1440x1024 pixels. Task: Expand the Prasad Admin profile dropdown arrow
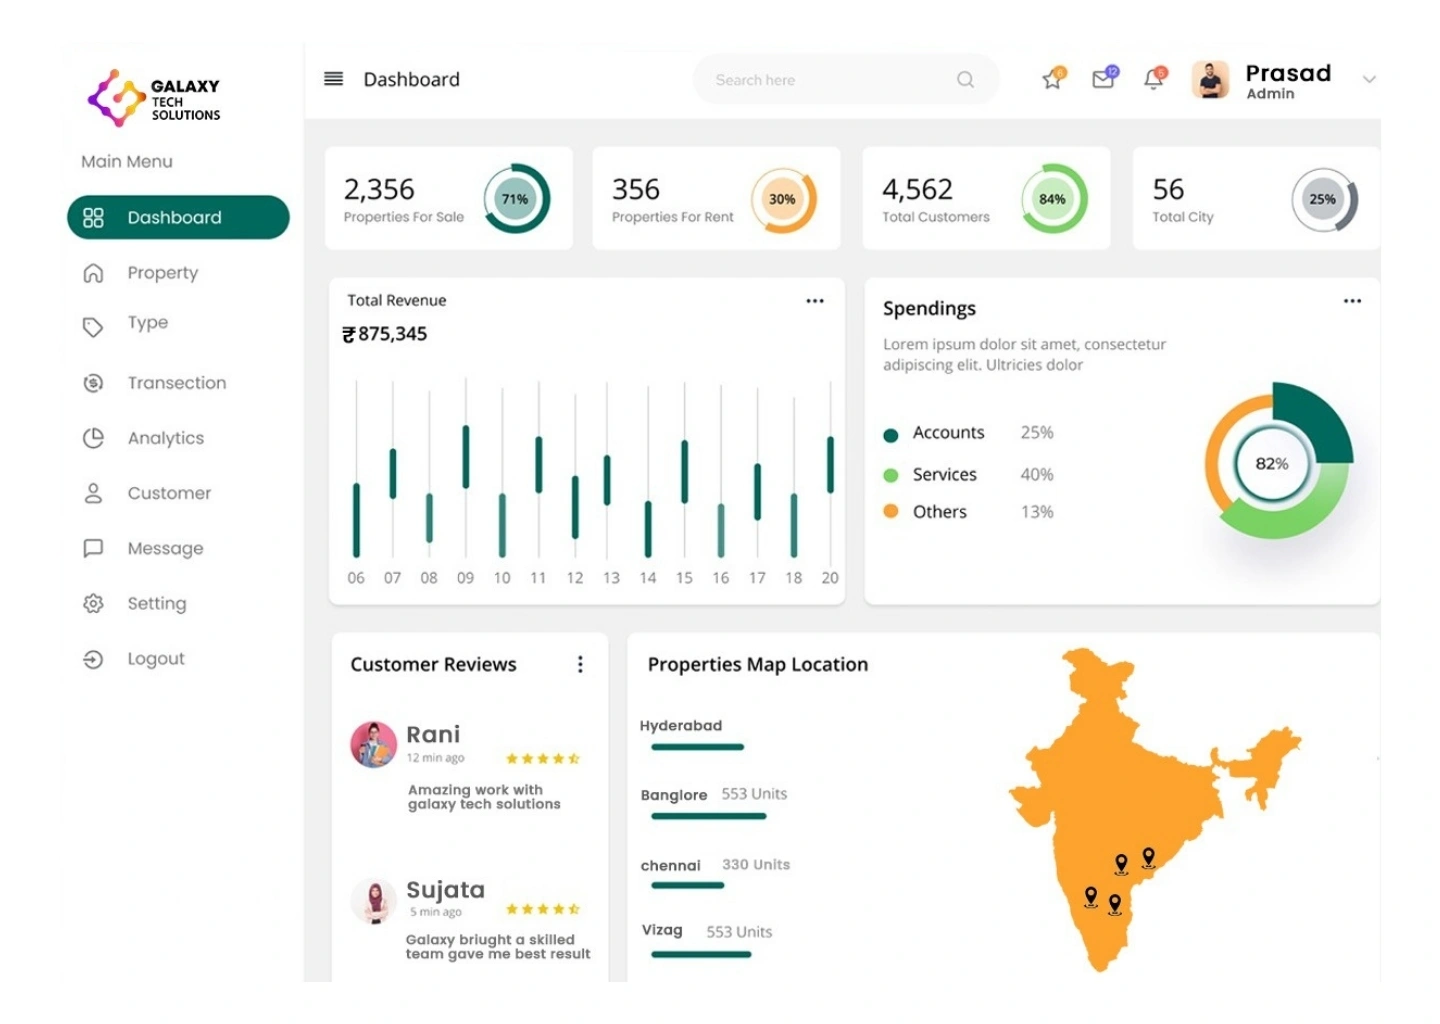pos(1369,80)
